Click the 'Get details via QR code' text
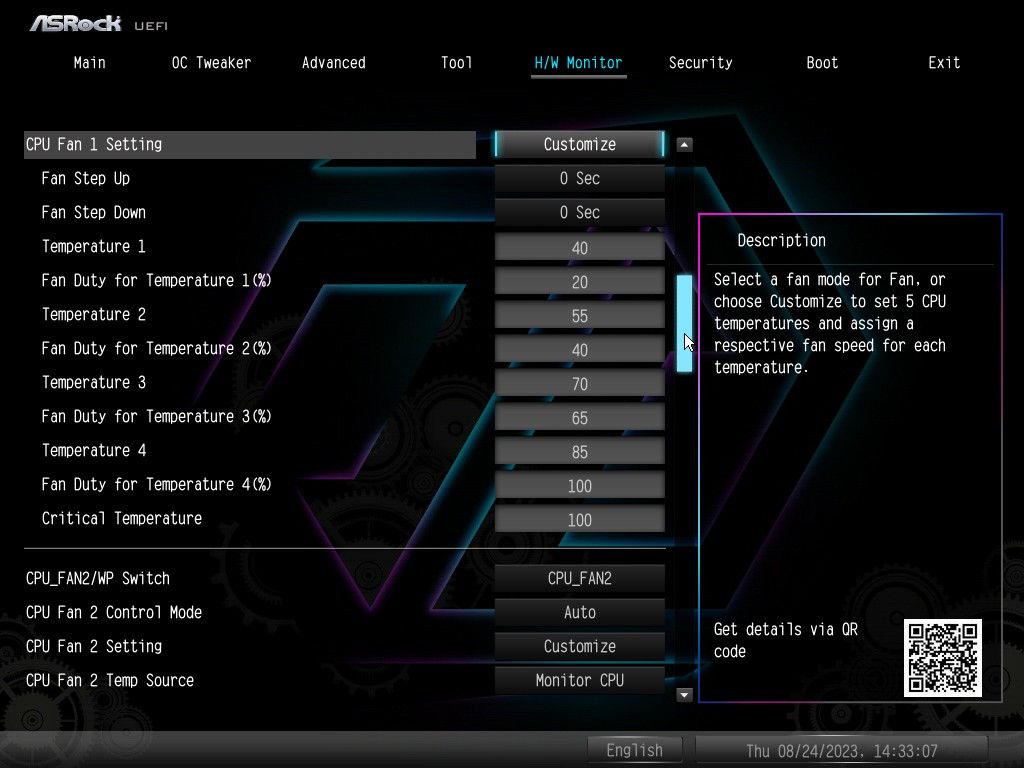The image size is (1024, 768). click(786, 640)
